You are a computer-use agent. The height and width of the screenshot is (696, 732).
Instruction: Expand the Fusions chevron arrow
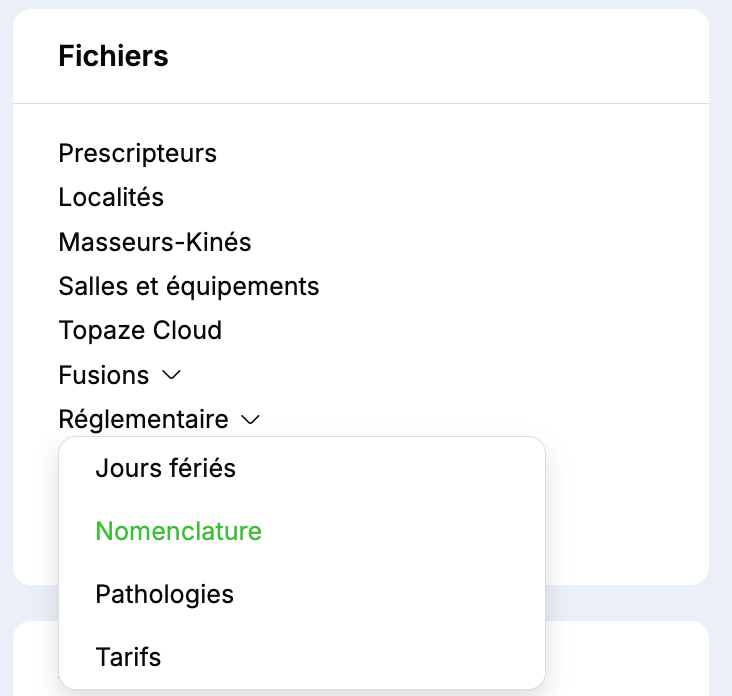pos(171,375)
